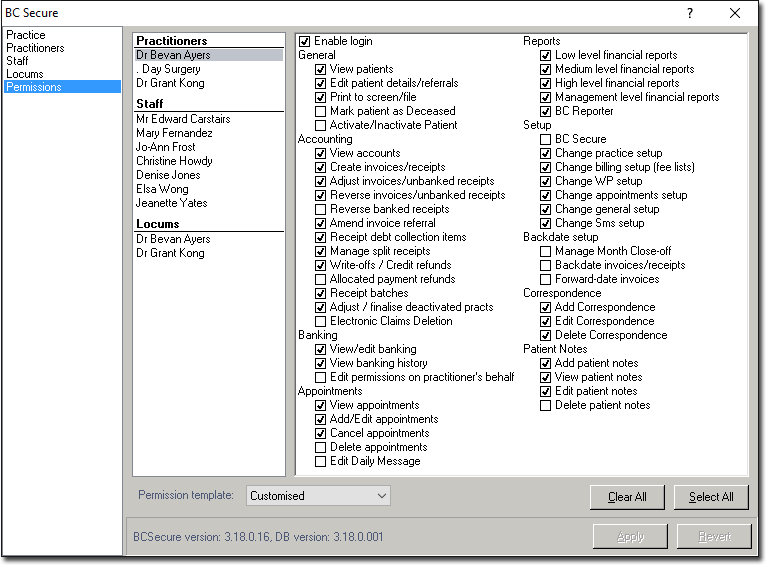Toggle Cancel appointments checkbox
Screen dimensions: 766x565
tap(320, 434)
